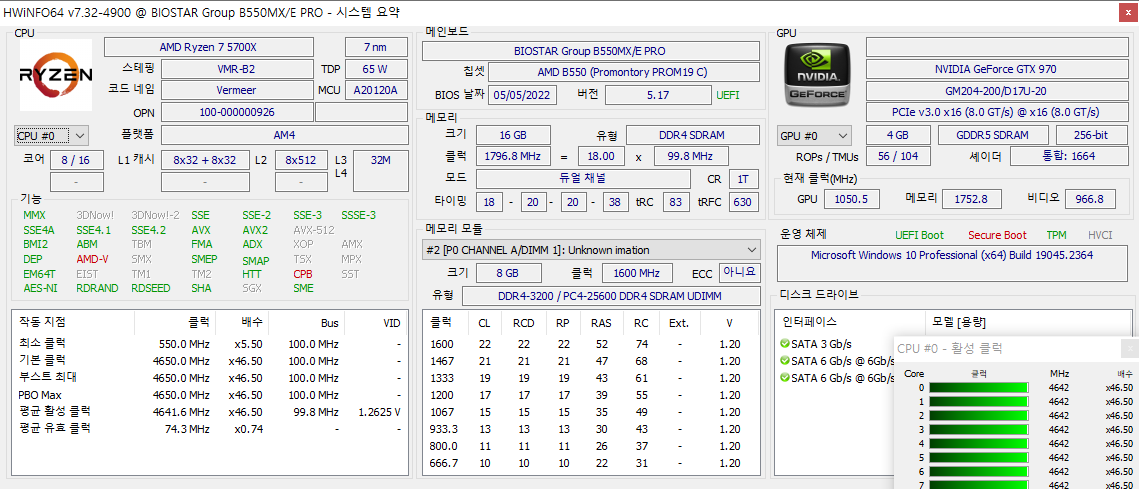
Task: Click the Core 5 active clock bar
Action: click(978, 458)
